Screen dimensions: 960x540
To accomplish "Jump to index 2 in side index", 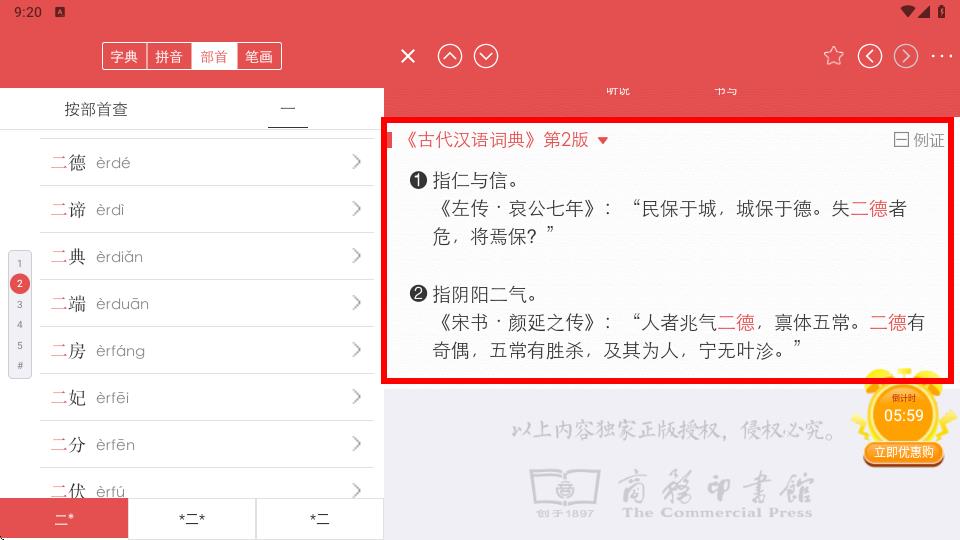I will [x=20, y=283].
